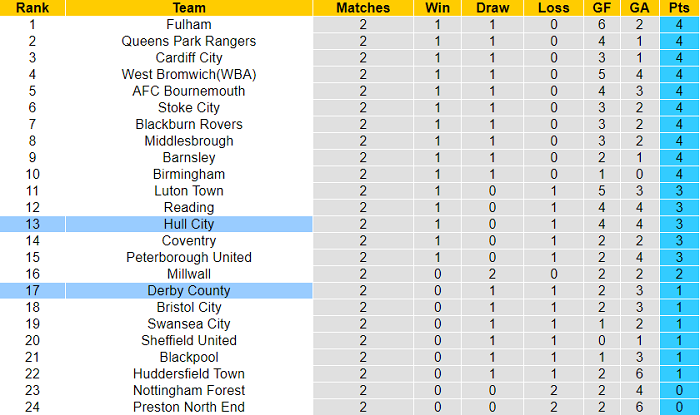Click Millwall's points cell showing 2
The width and height of the screenshot is (700, 415).
click(x=679, y=274)
